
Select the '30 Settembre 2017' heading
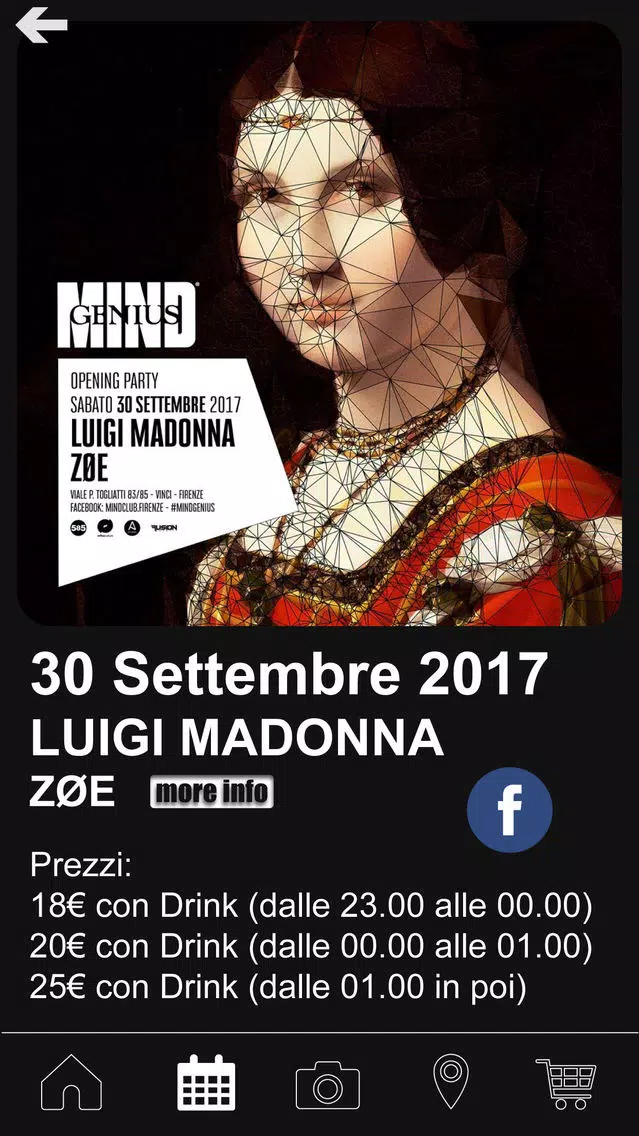click(x=288, y=674)
